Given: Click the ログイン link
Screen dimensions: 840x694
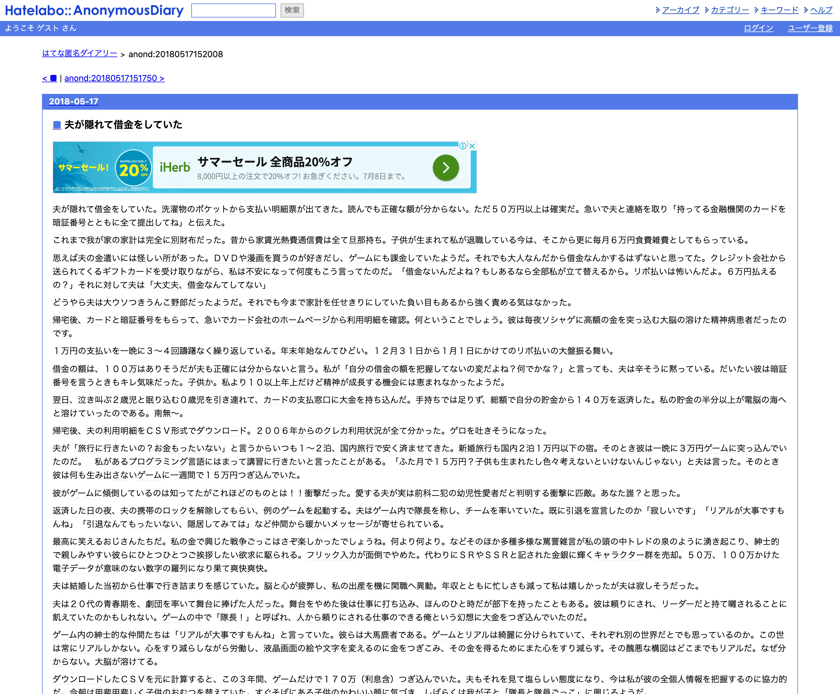Looking at the screenshot, I should tap(758, 28).
